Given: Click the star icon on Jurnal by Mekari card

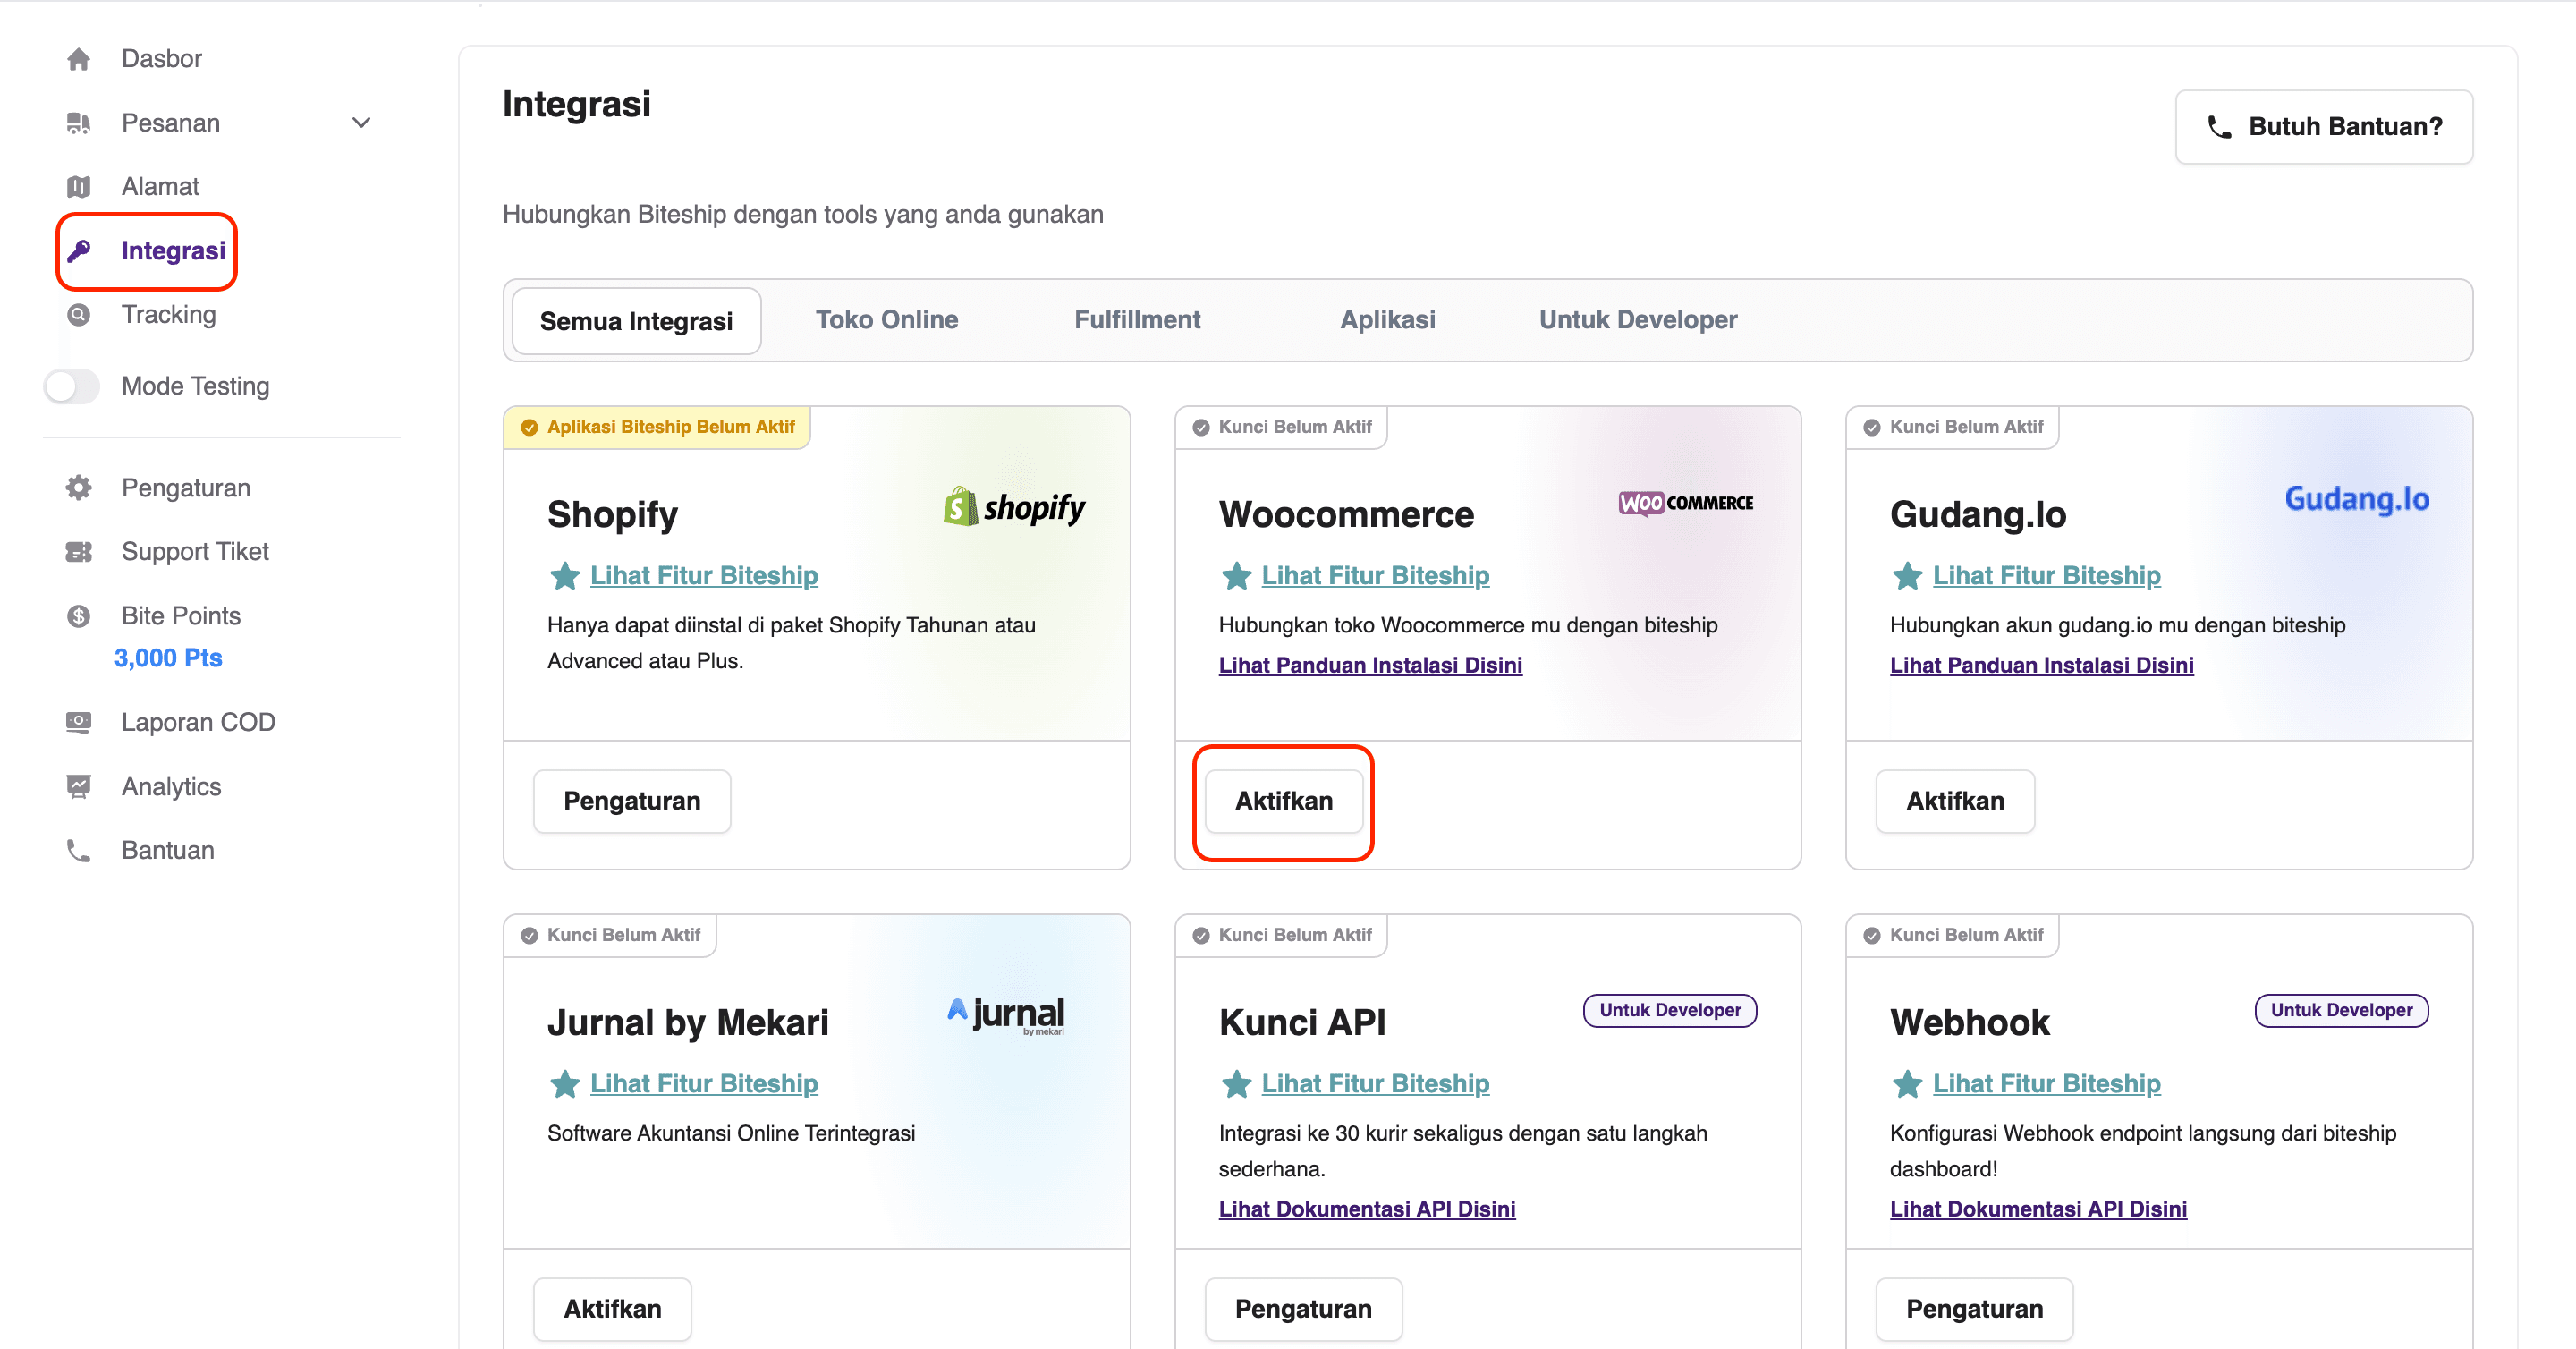Looking at the screenshot, I should pos(565,1084).
